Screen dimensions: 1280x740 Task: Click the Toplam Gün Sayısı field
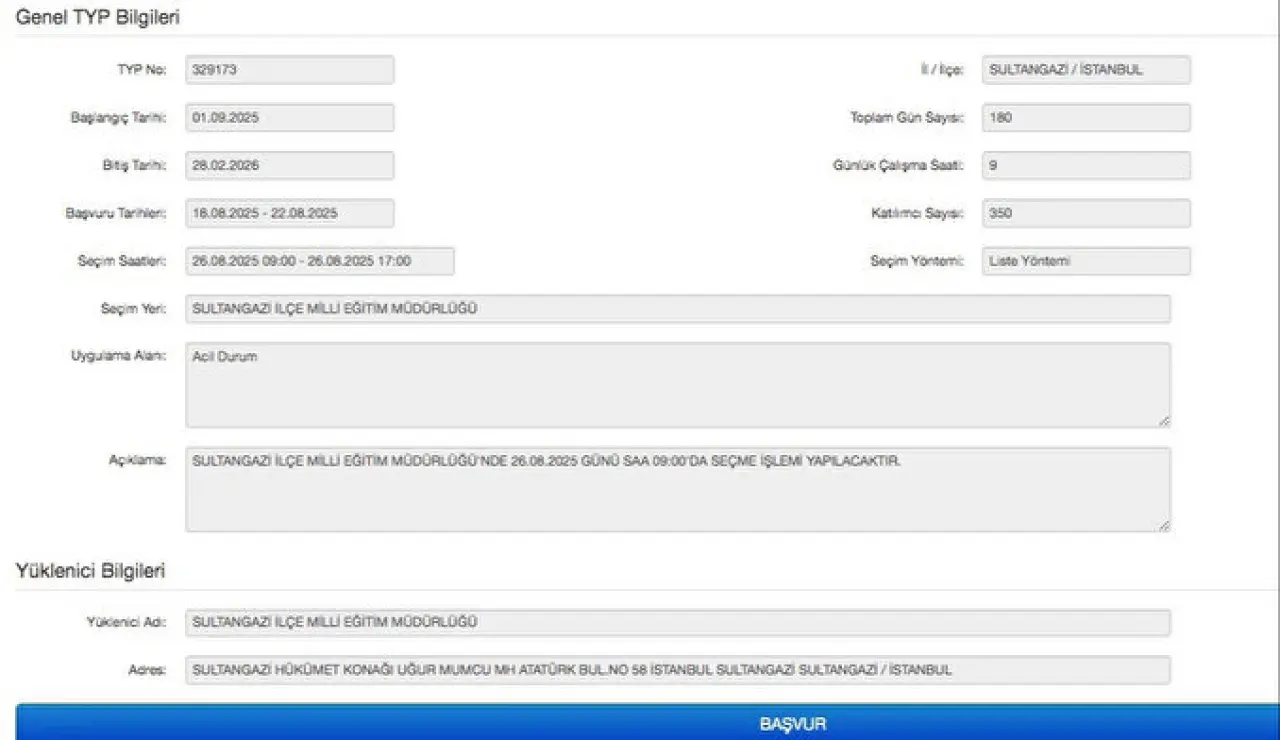1086,117
